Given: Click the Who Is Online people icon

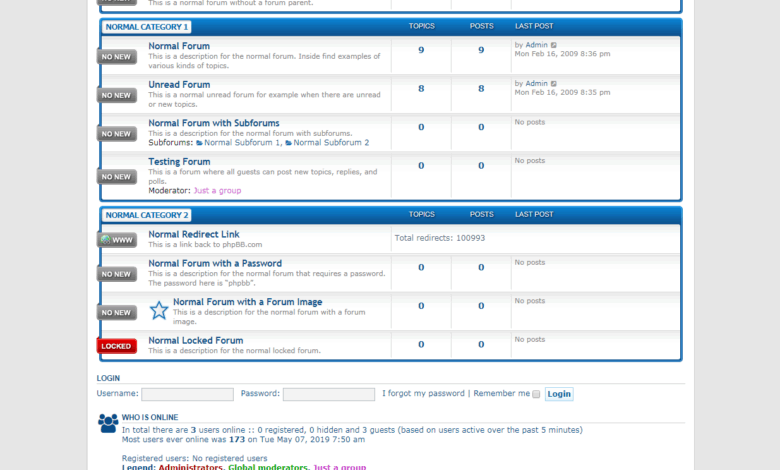Looking at the screenshot, I should point(108,423).
